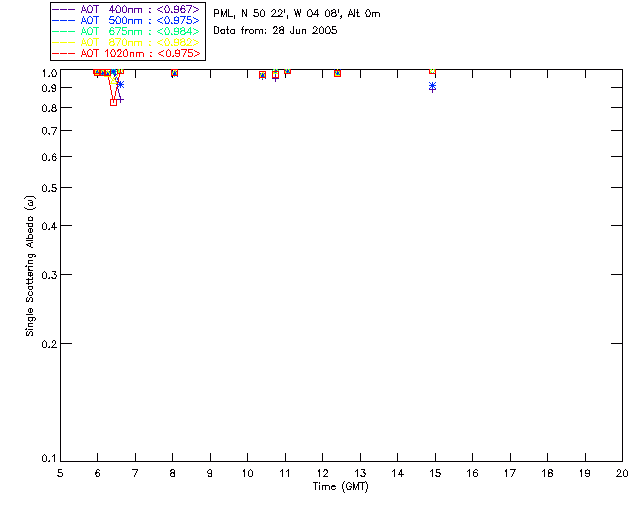This screenshot has width=640, height=512.
Task: Click the red square marker near 0.8 albedo
Action: click(x=113, y=102)
